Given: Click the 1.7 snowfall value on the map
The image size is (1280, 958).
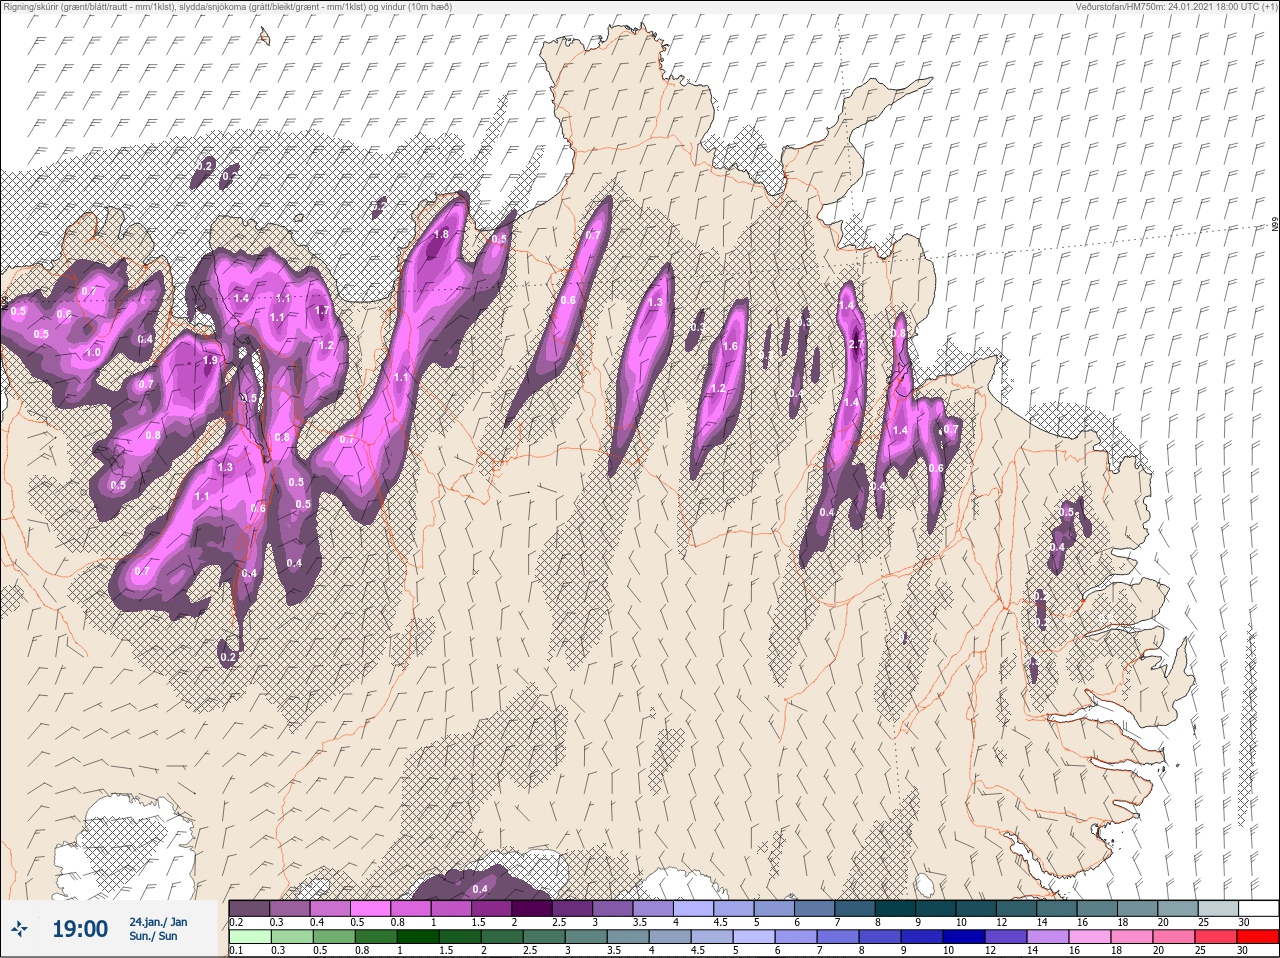Looking at the screenshot, I should click(x=322, y=311).
